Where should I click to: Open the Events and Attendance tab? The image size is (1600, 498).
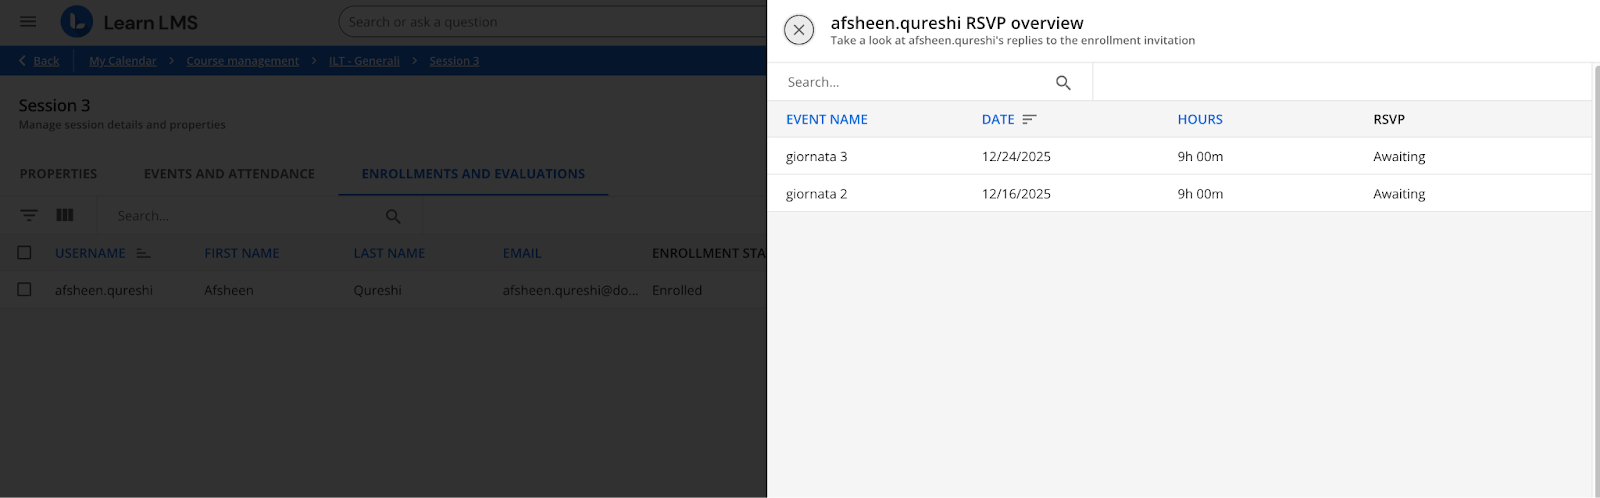[x=229, y=174]
